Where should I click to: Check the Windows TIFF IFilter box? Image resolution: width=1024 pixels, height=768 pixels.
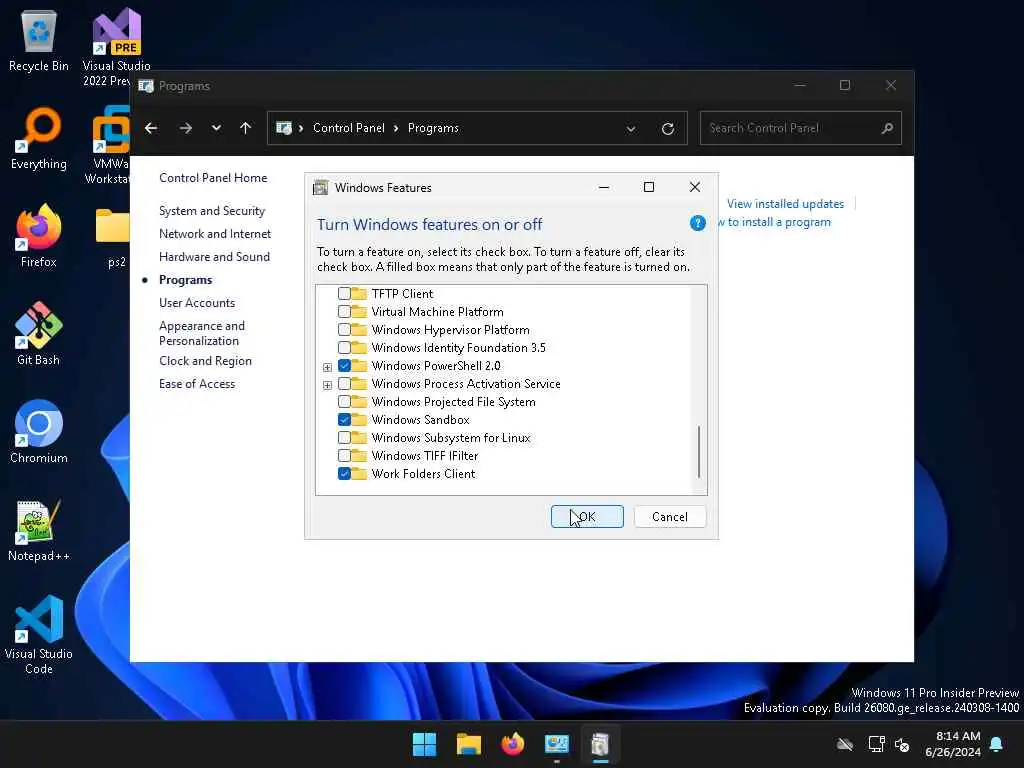(344, 455)
